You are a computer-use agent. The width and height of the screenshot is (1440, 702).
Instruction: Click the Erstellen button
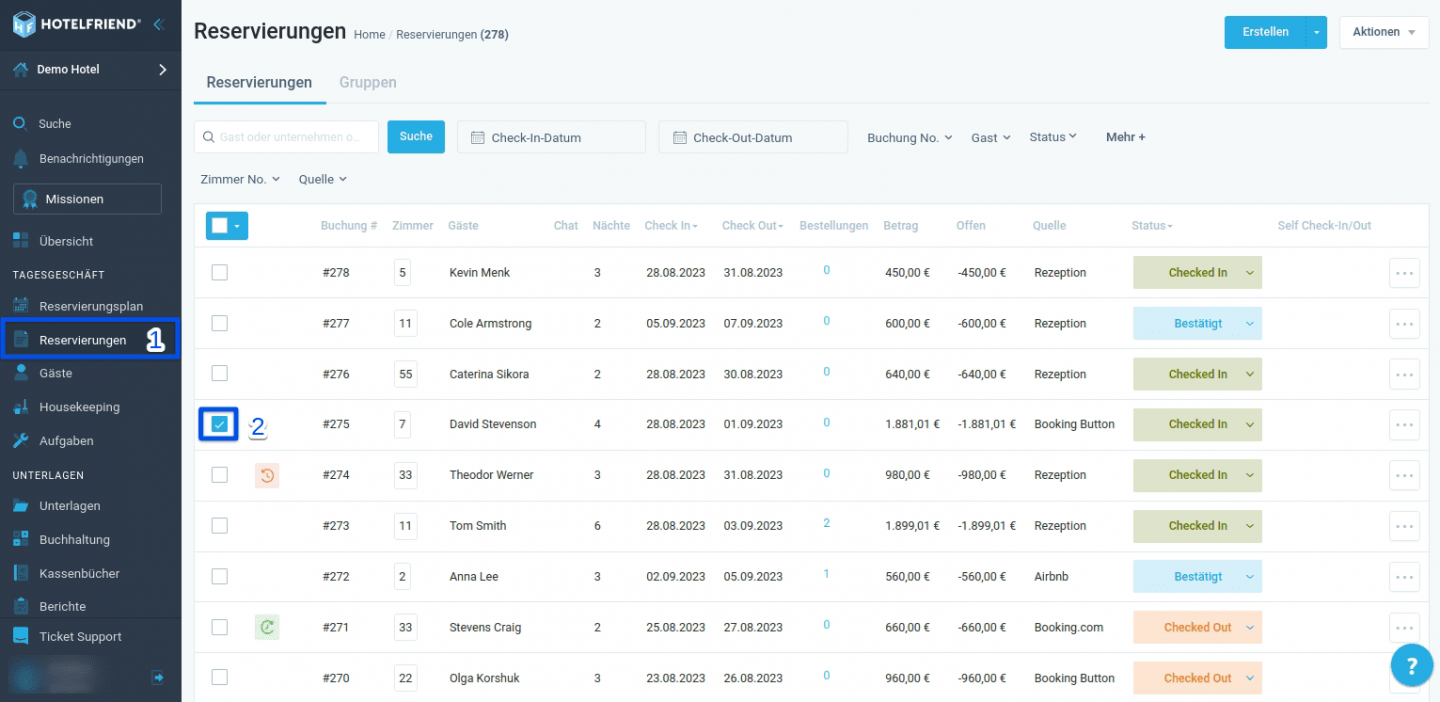pyautogui.click(x=1265, y=32)
